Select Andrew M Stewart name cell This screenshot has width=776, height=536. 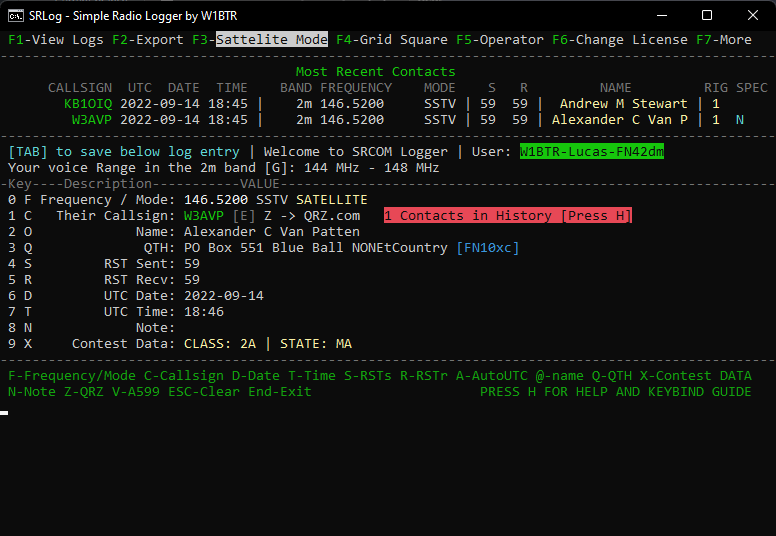(x=624, y=104)
